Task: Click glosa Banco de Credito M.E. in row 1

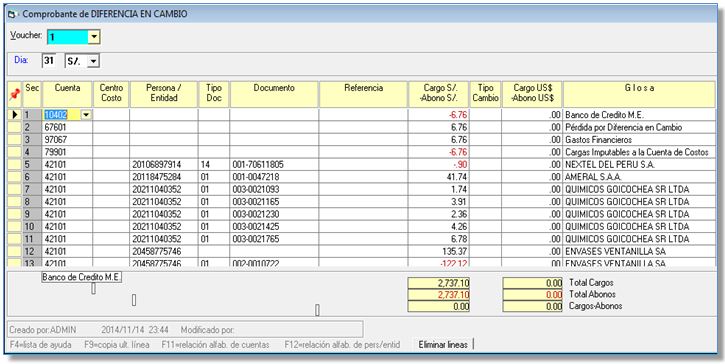Action: coord(639,115)
